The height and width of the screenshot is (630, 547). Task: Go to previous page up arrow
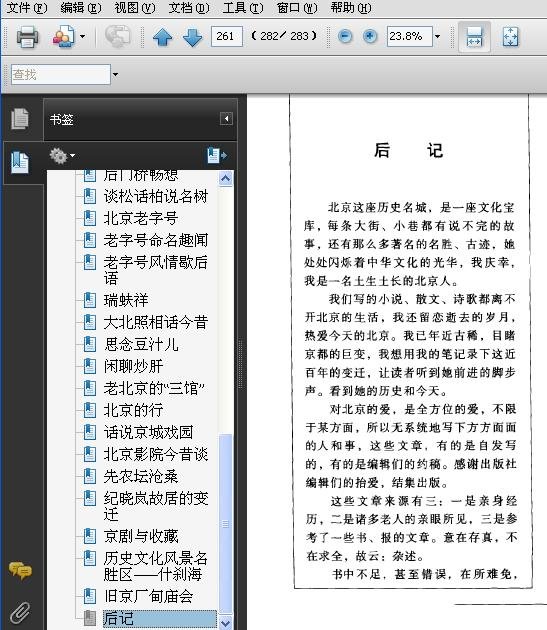162,37
